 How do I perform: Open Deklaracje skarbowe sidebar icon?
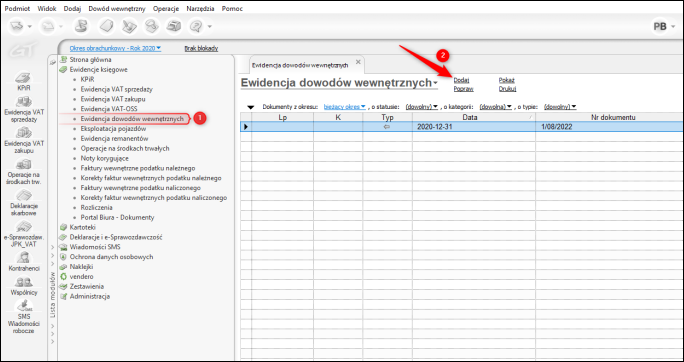(23, 195)
